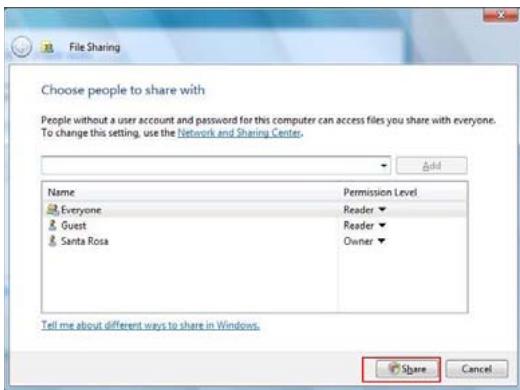Viewport: 520px width, 390px height.
Task: Expand the user name combo box arrow
Action: click(x=384, y=165)
